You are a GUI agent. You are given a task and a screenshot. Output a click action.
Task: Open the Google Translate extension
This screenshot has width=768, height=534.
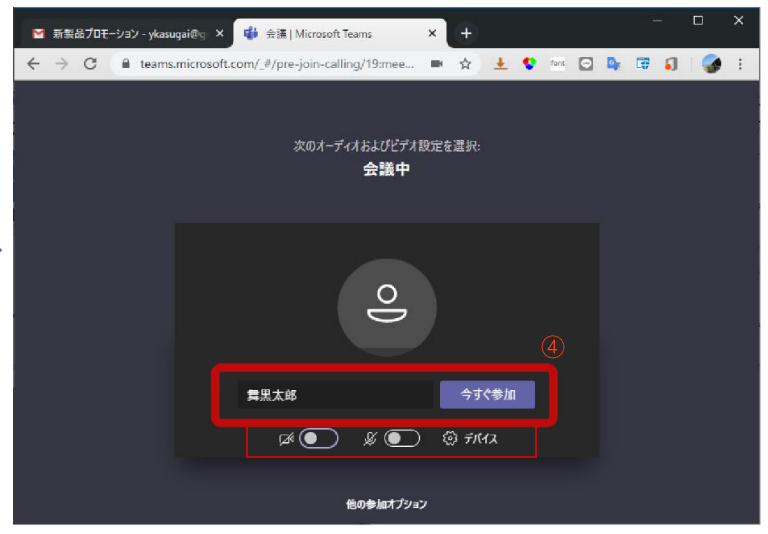pos(615,63)
